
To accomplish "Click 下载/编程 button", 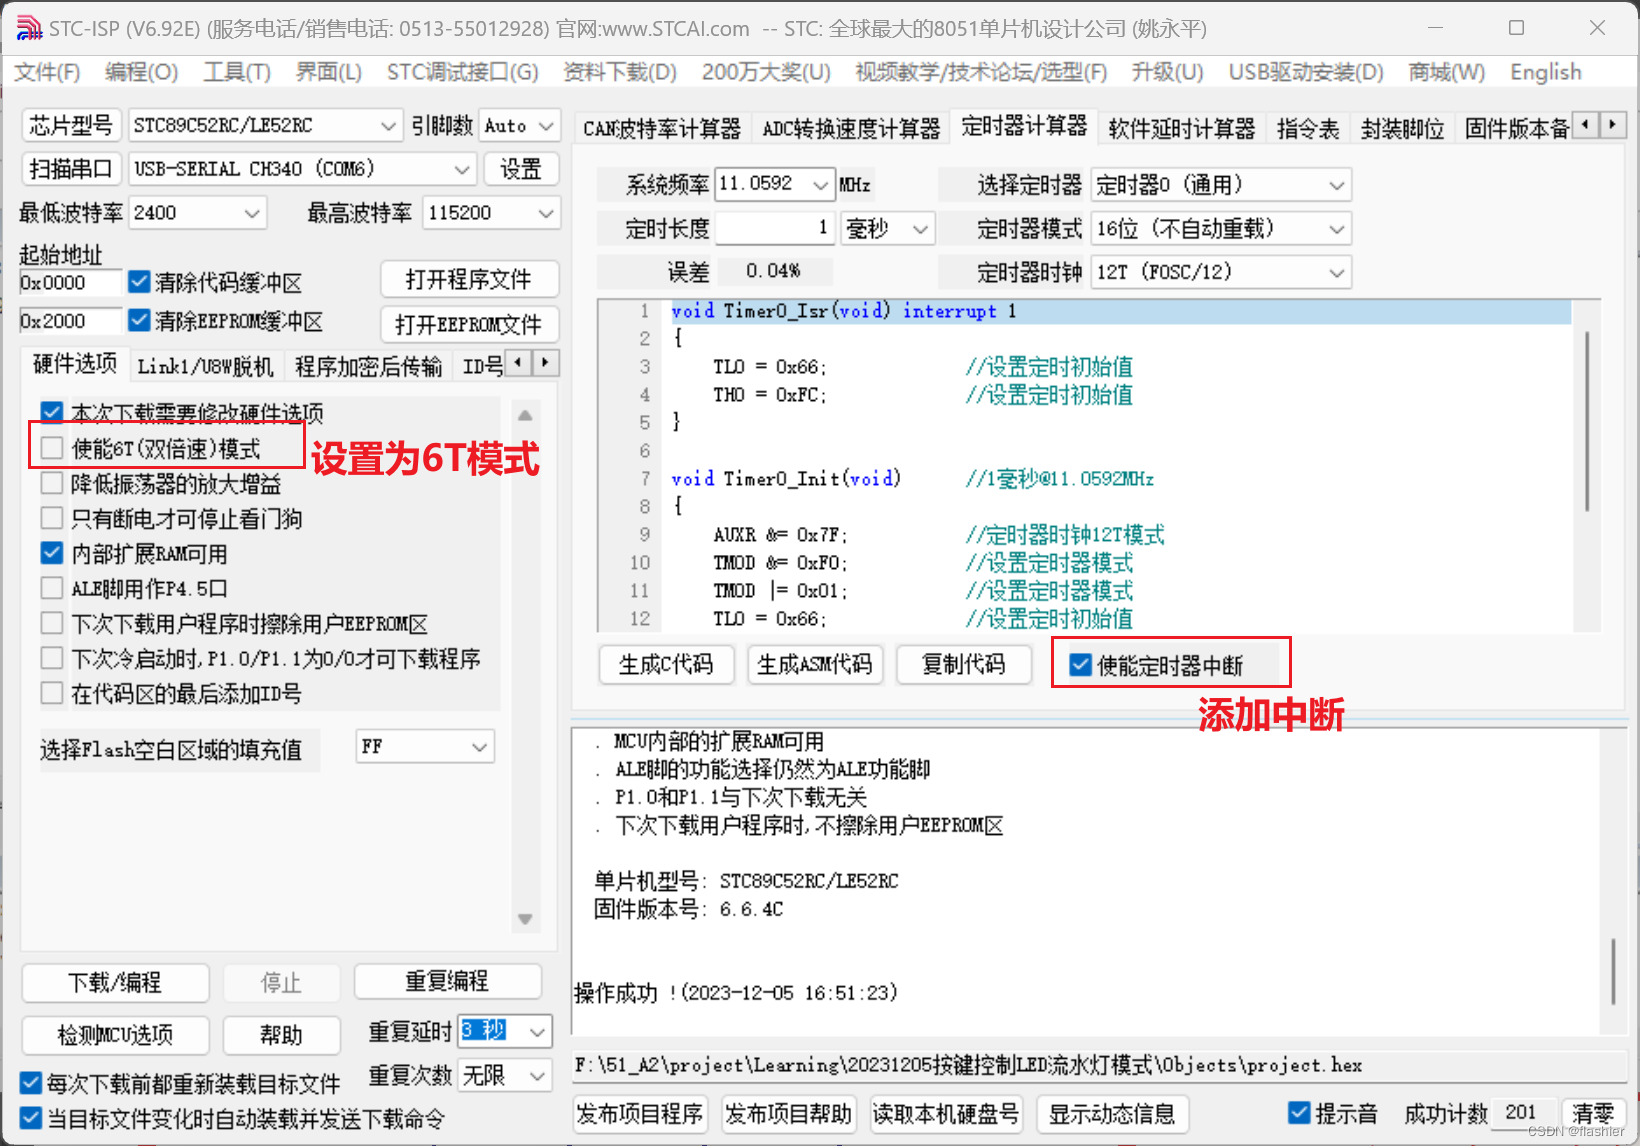I will coord(115,983).
